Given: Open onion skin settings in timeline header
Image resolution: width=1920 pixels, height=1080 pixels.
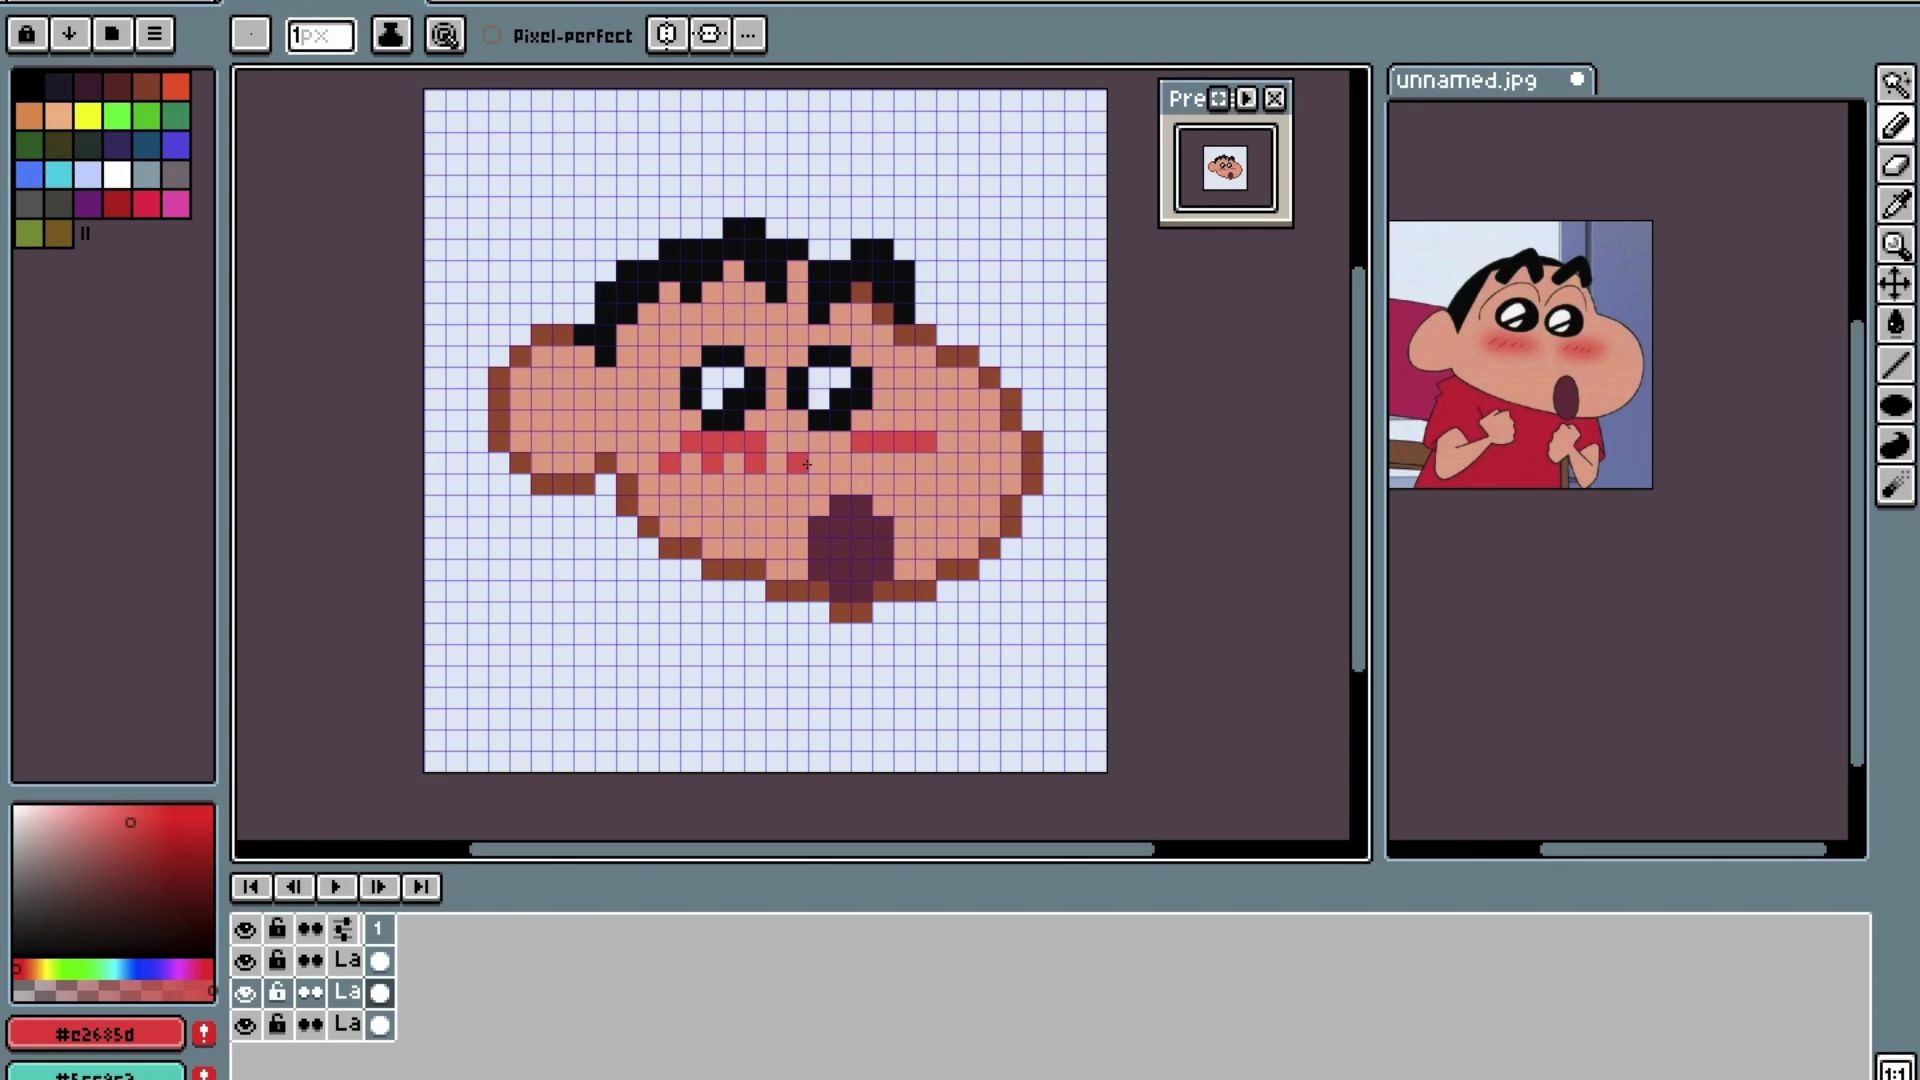Looking at the screenshot, I should pos(343,929).
